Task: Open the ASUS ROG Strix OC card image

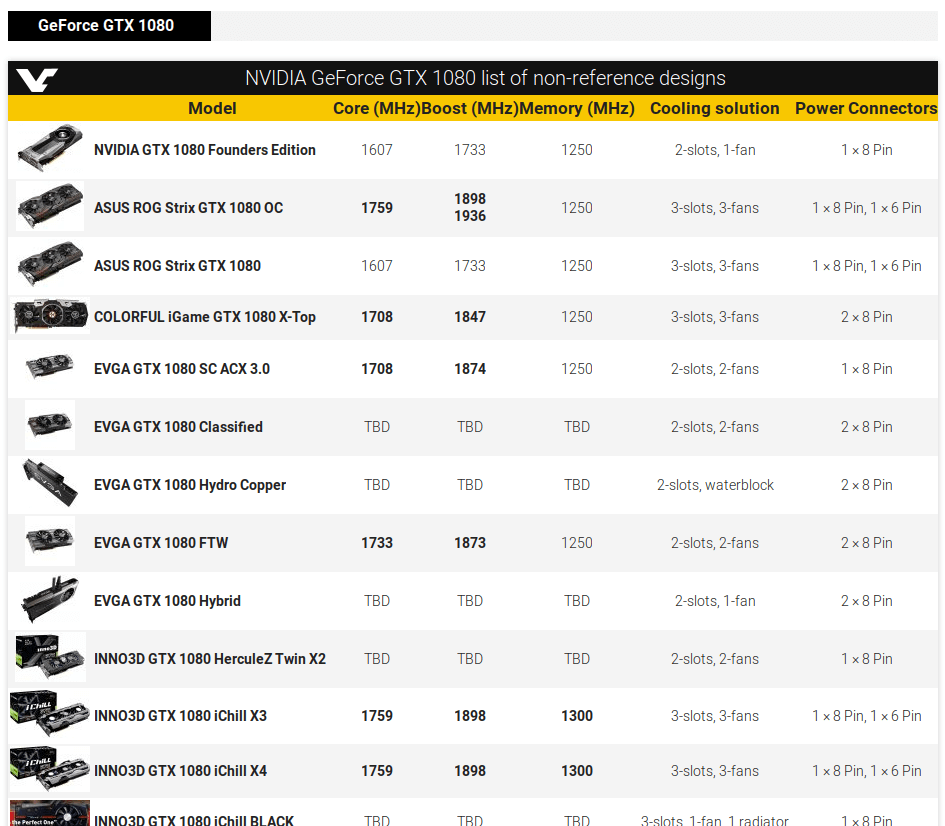Action: coord(50,206)
